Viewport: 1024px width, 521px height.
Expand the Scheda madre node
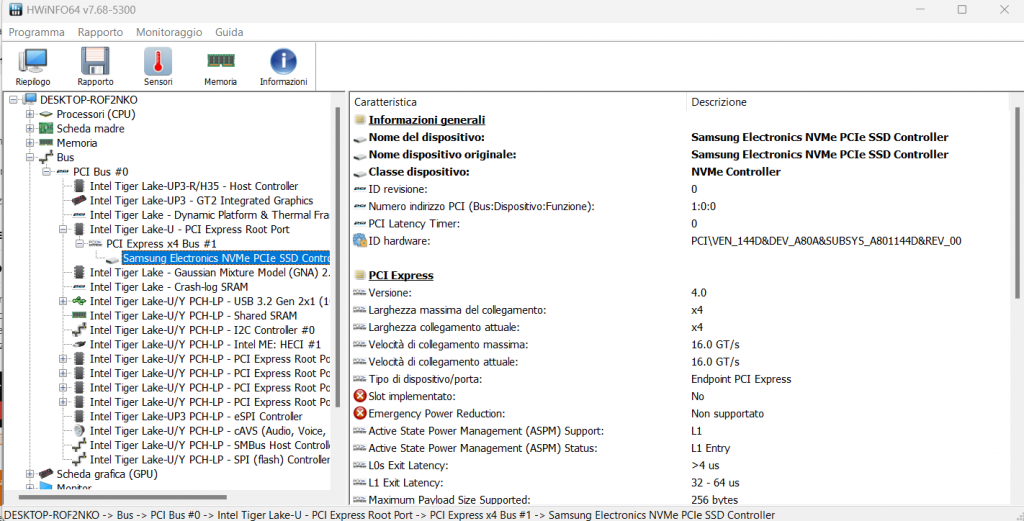coord(30,129)
